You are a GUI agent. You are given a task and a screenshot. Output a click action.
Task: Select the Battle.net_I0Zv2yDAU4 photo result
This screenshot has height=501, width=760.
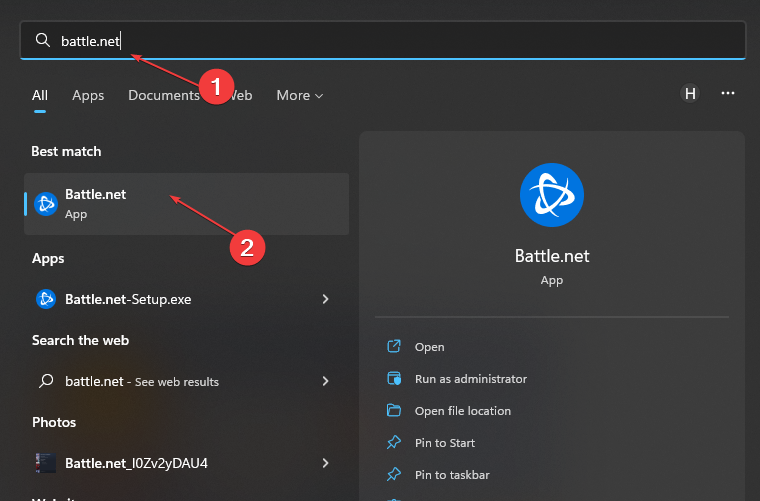coord(187,463)
